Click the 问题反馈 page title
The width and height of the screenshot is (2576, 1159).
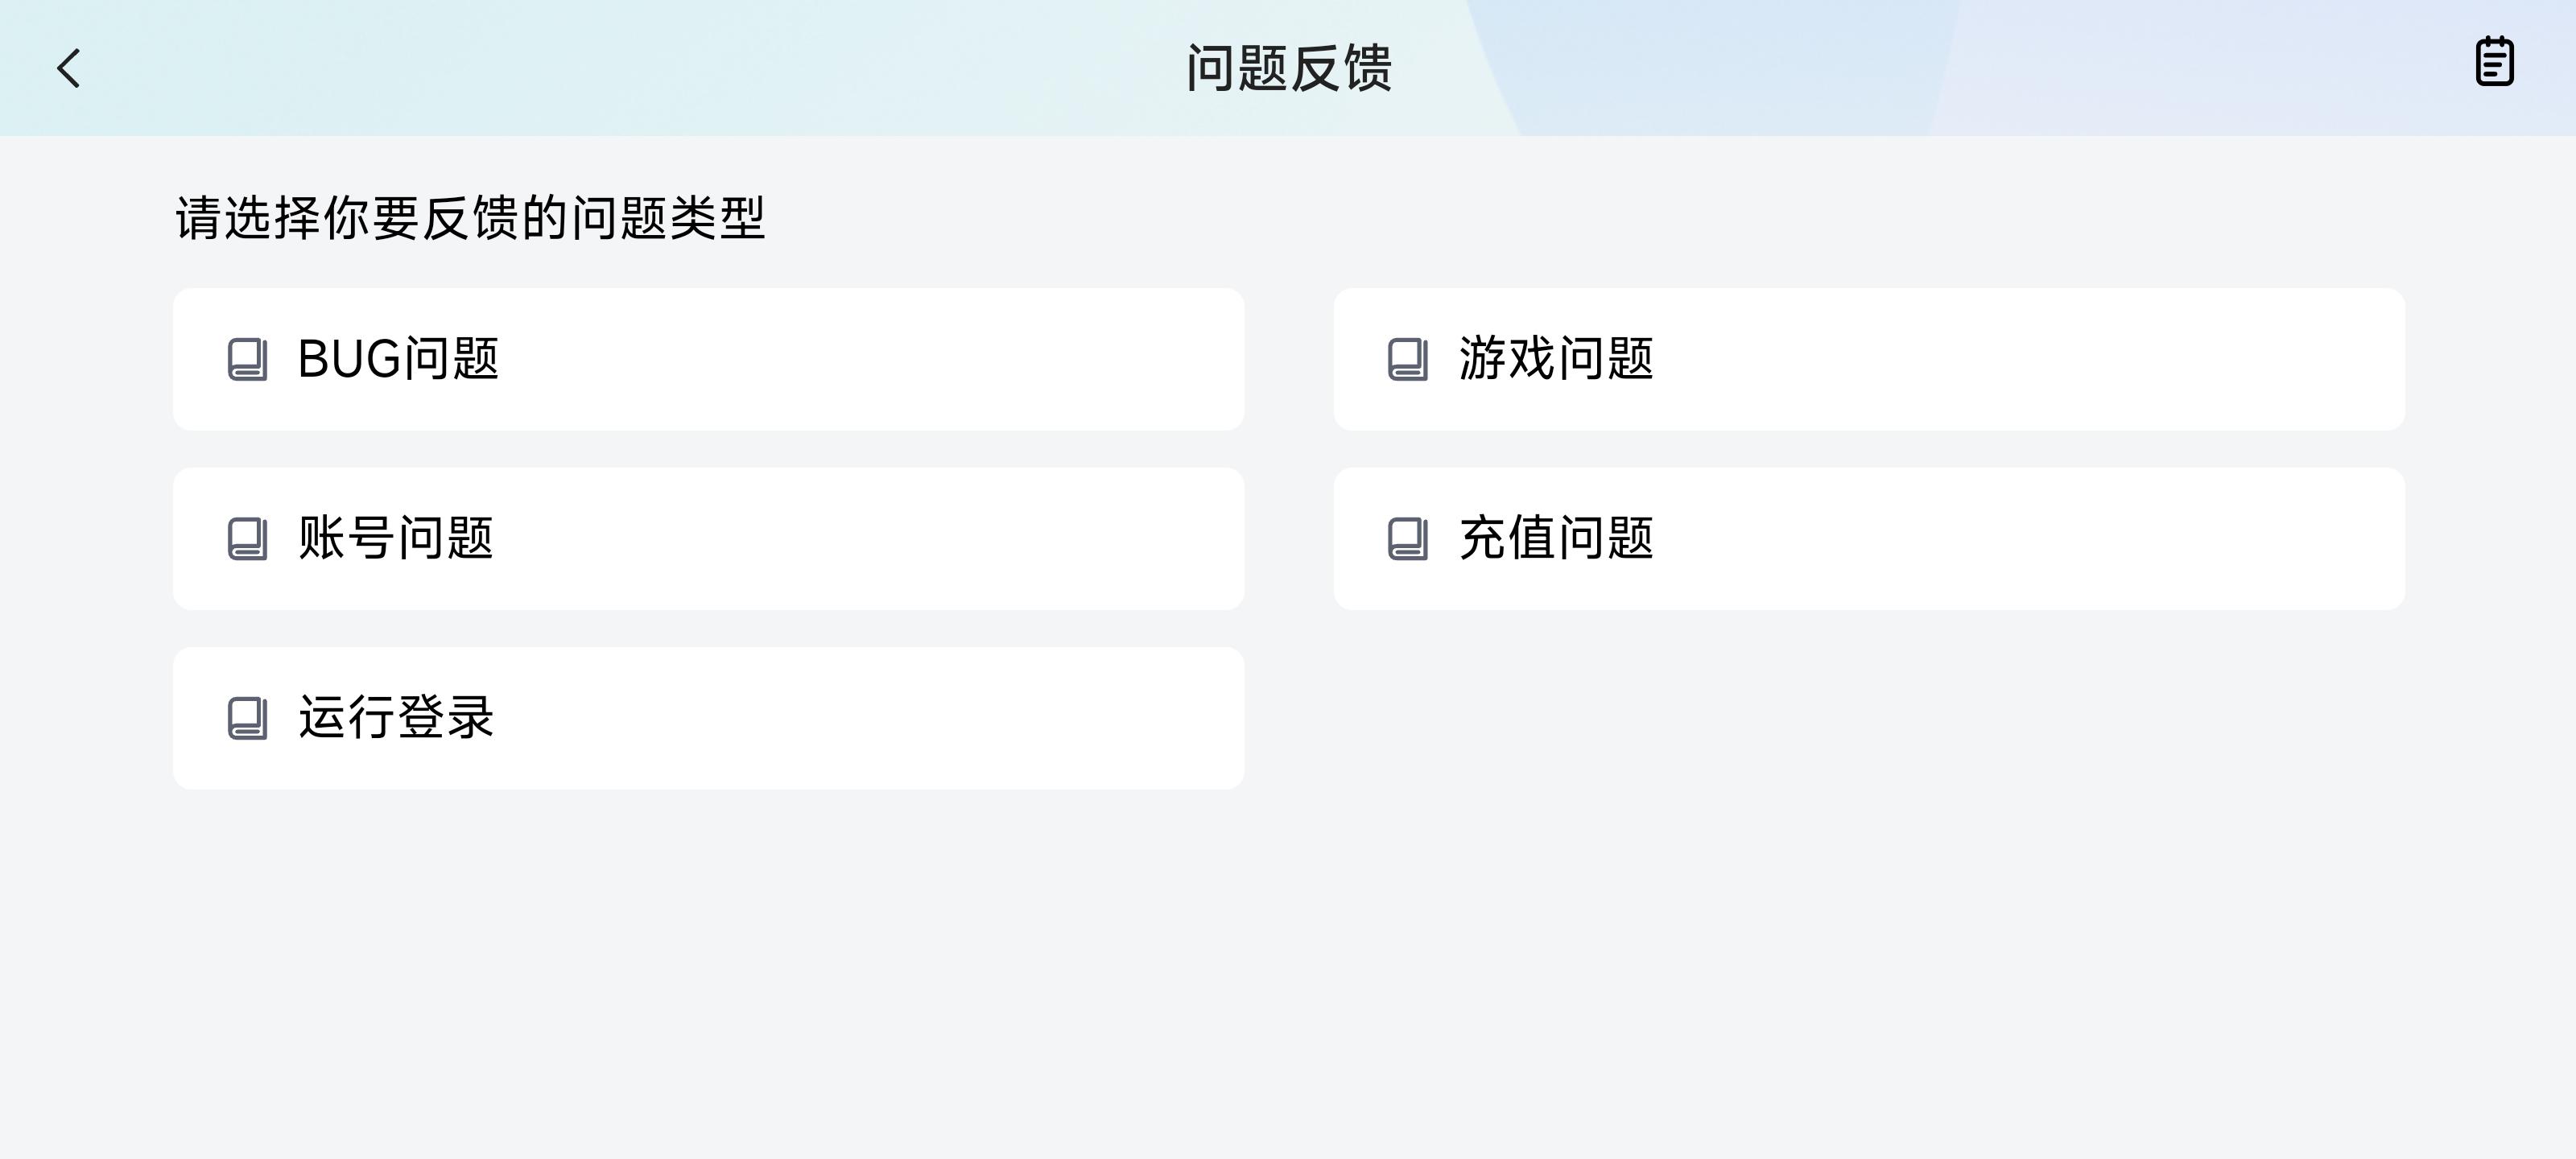point(1288,68)
